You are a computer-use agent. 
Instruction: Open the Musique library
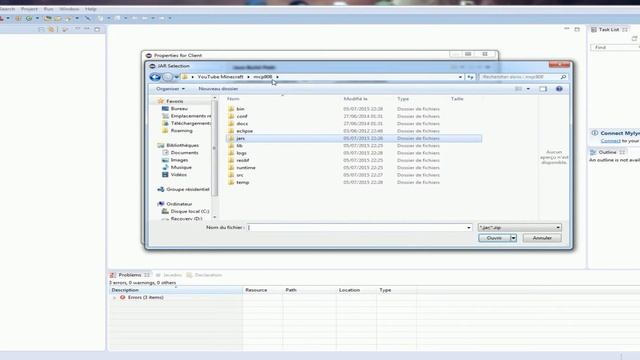(x=181, y=167)
